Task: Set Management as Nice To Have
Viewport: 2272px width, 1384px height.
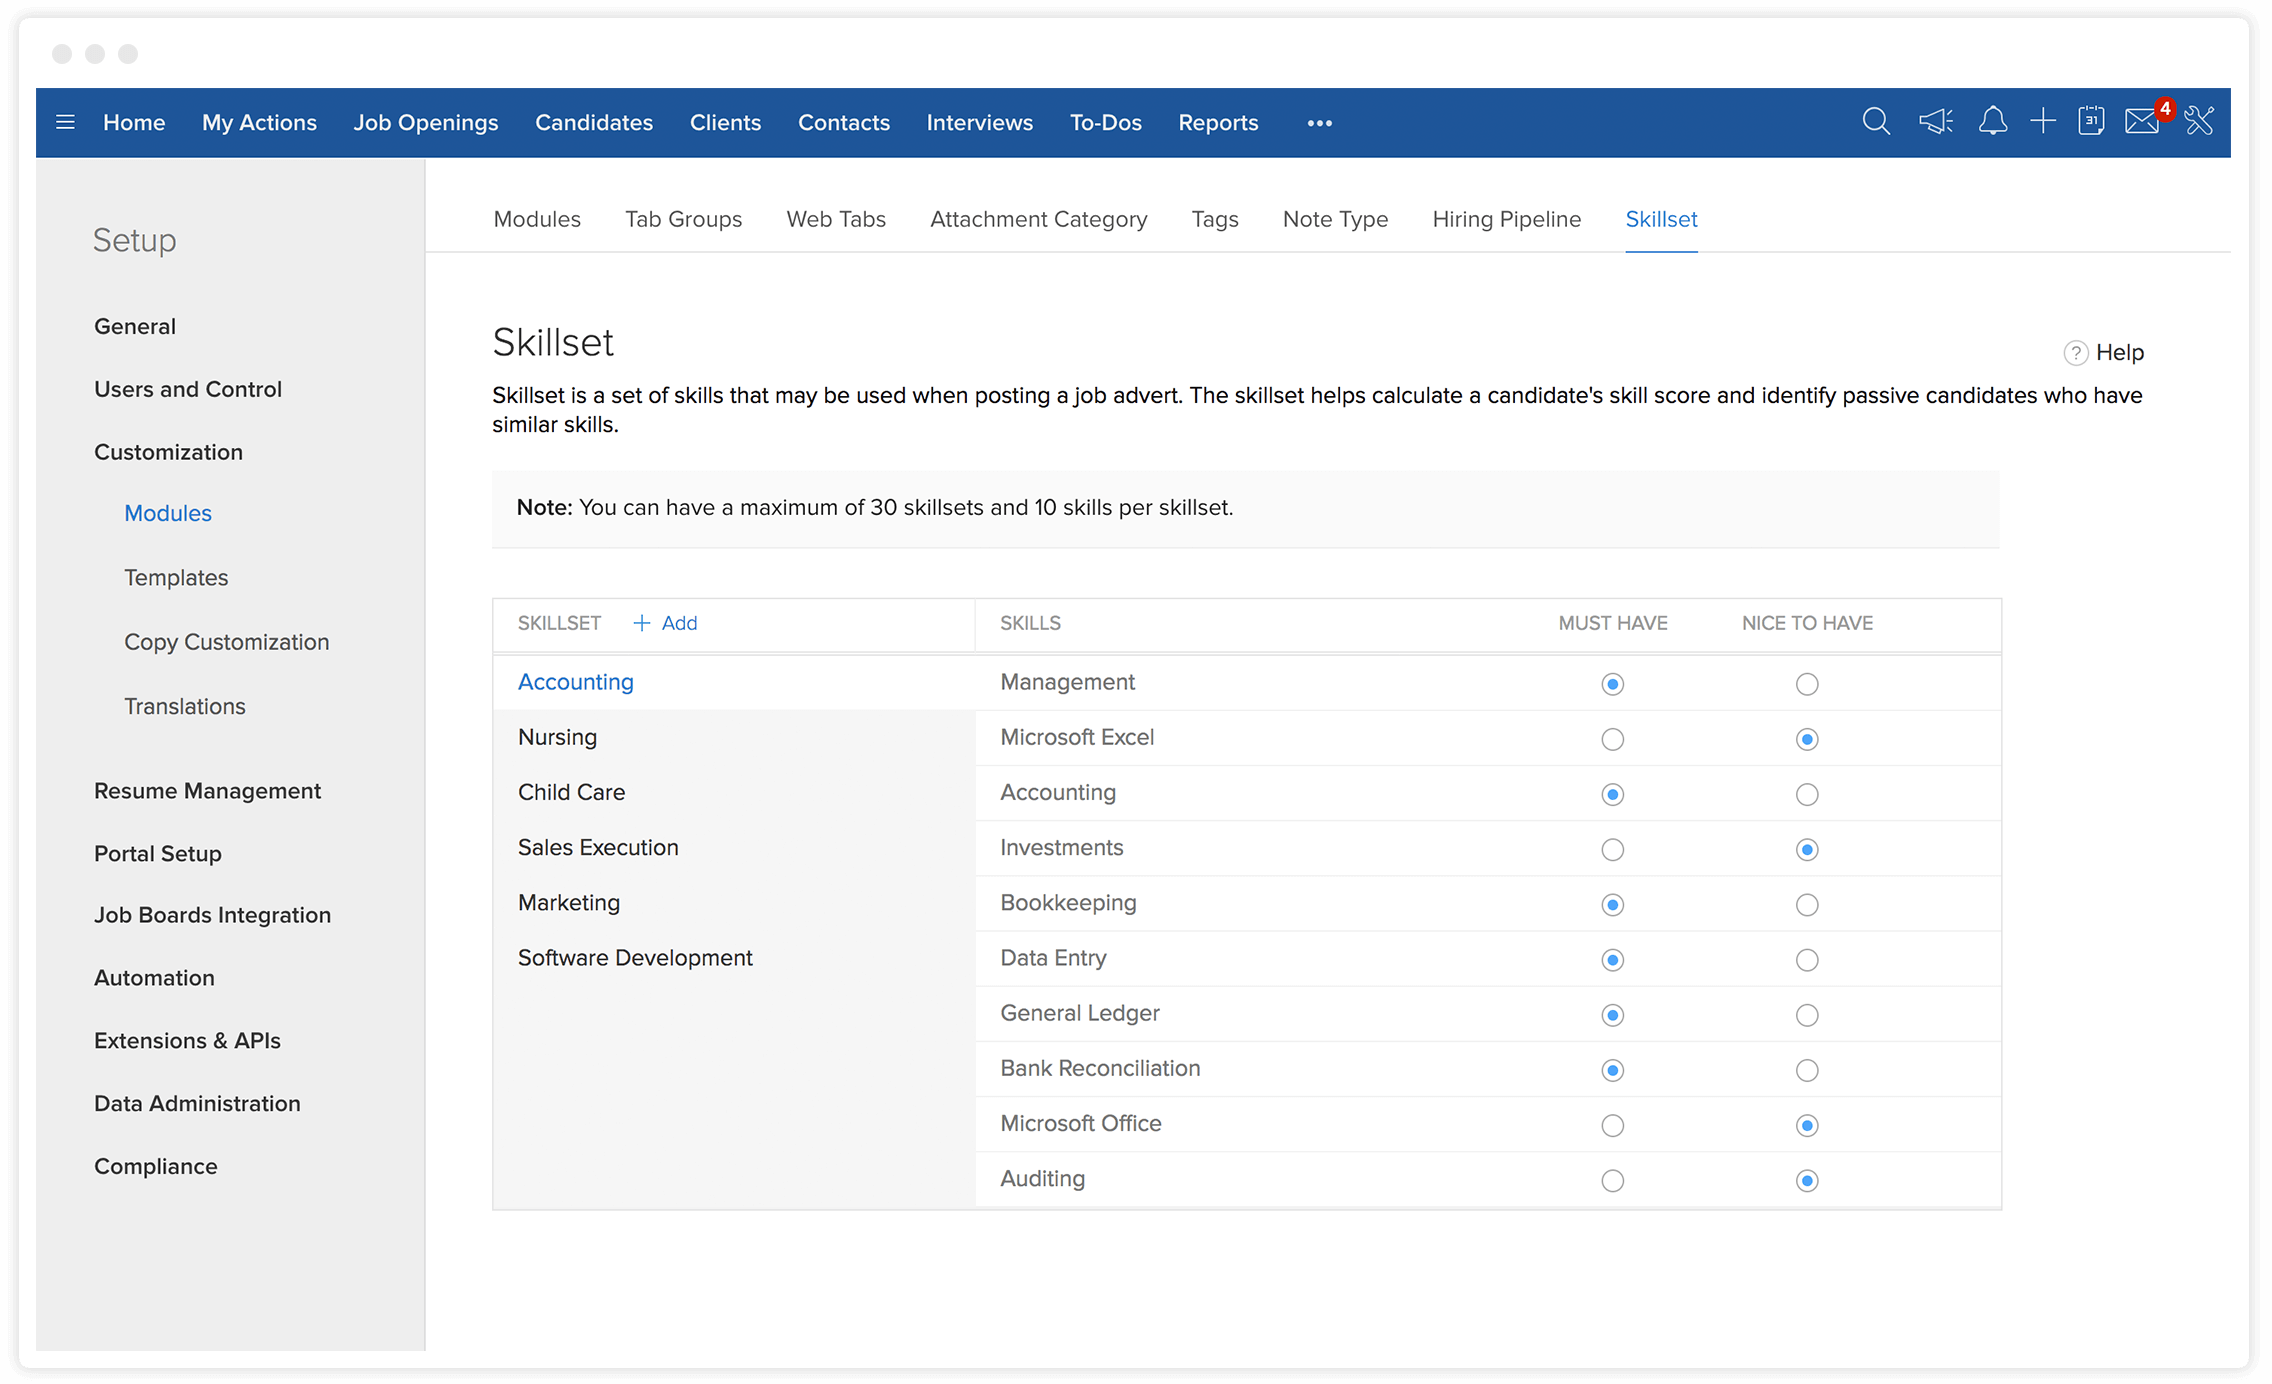Action: click(x=1806, y=685)
